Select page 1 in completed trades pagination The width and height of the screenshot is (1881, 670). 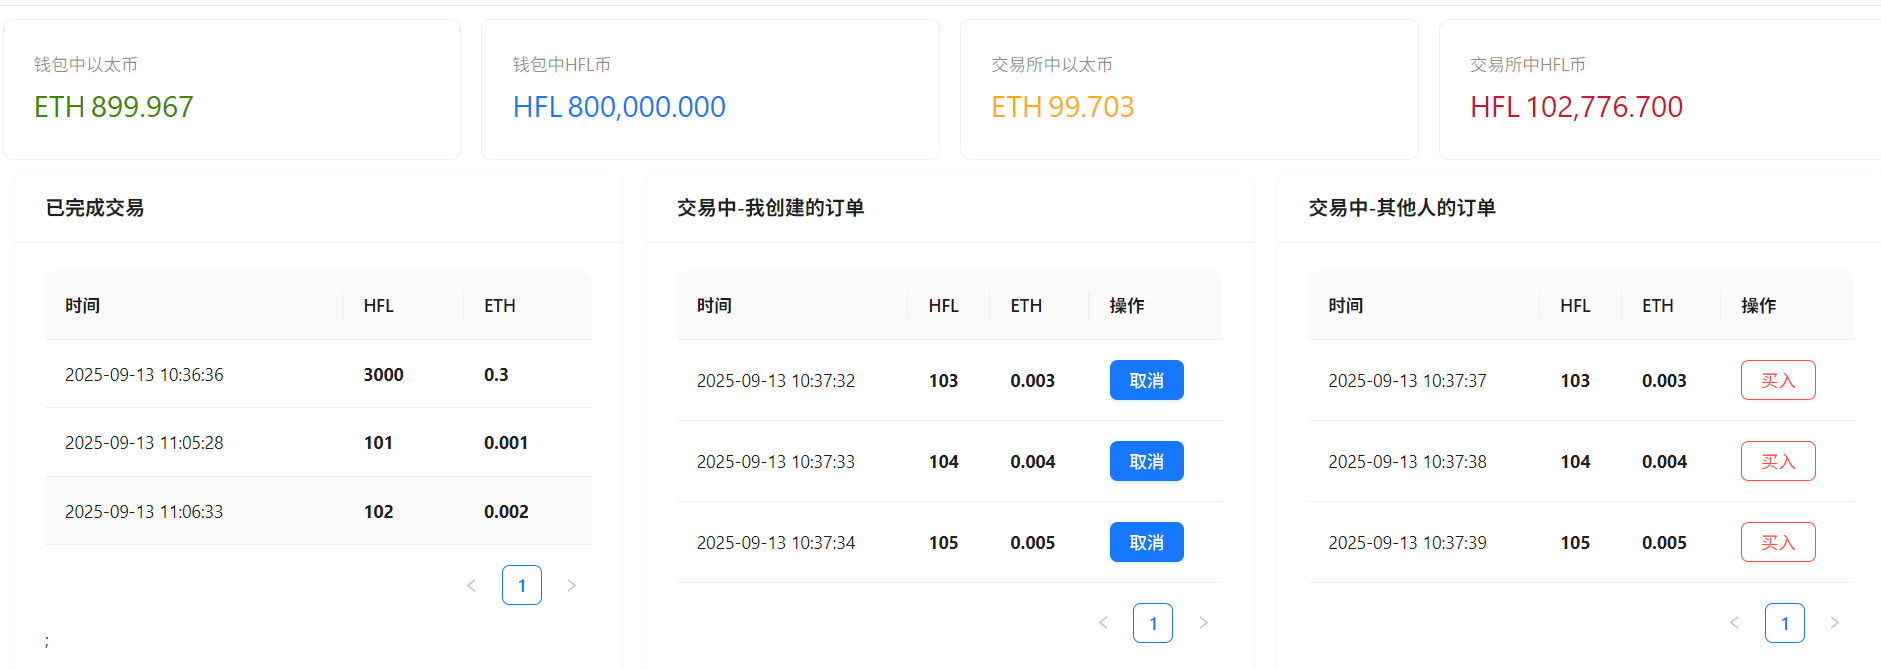pyautogui.click(x=521, y=585)
